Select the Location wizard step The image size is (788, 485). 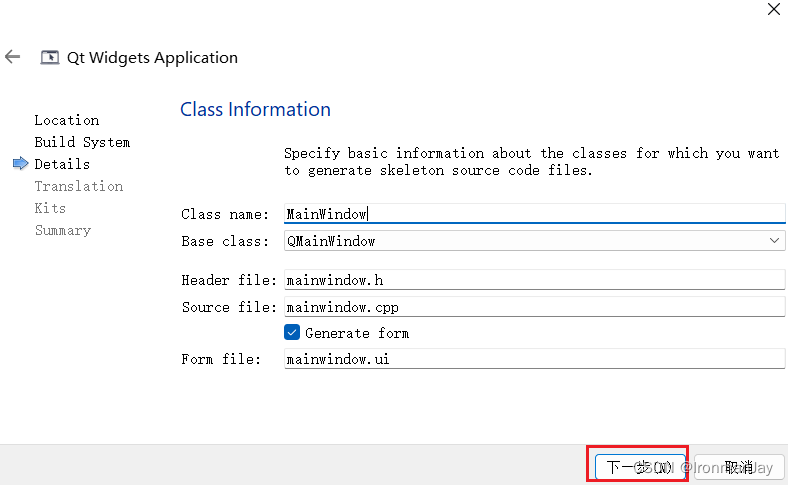pos(67,120)
